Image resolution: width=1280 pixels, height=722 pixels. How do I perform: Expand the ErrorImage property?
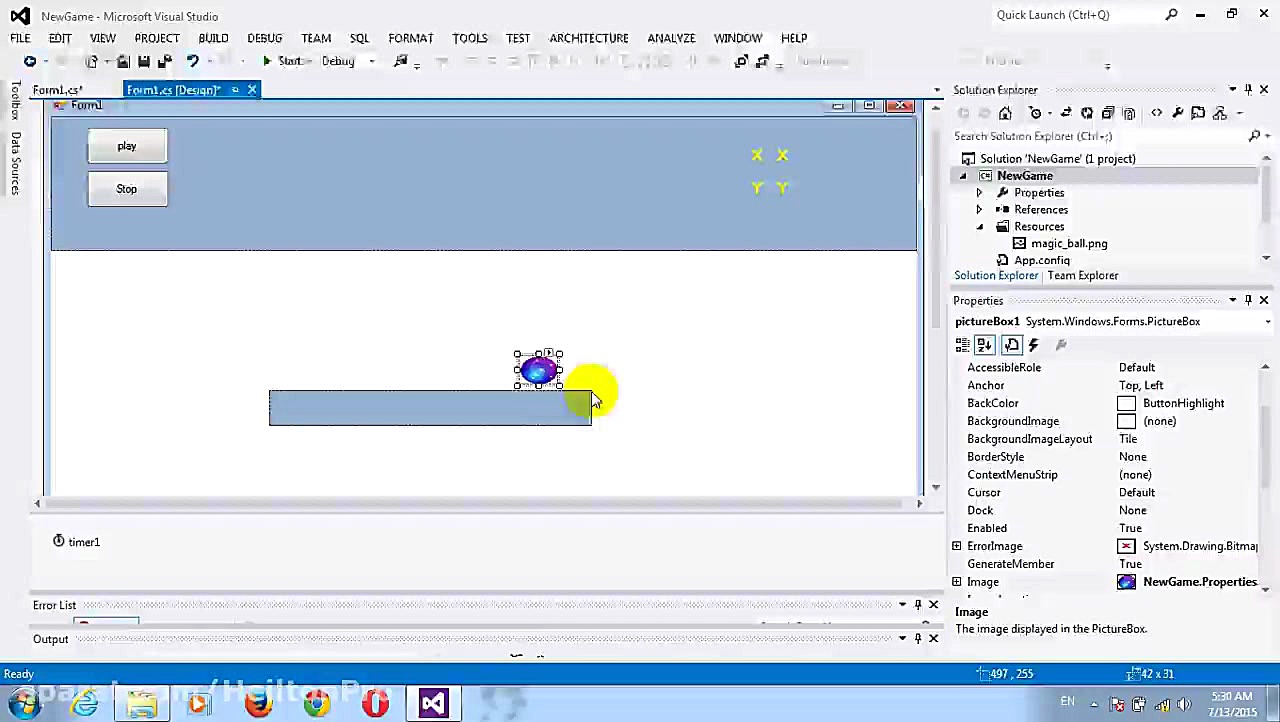pos(957,546)
